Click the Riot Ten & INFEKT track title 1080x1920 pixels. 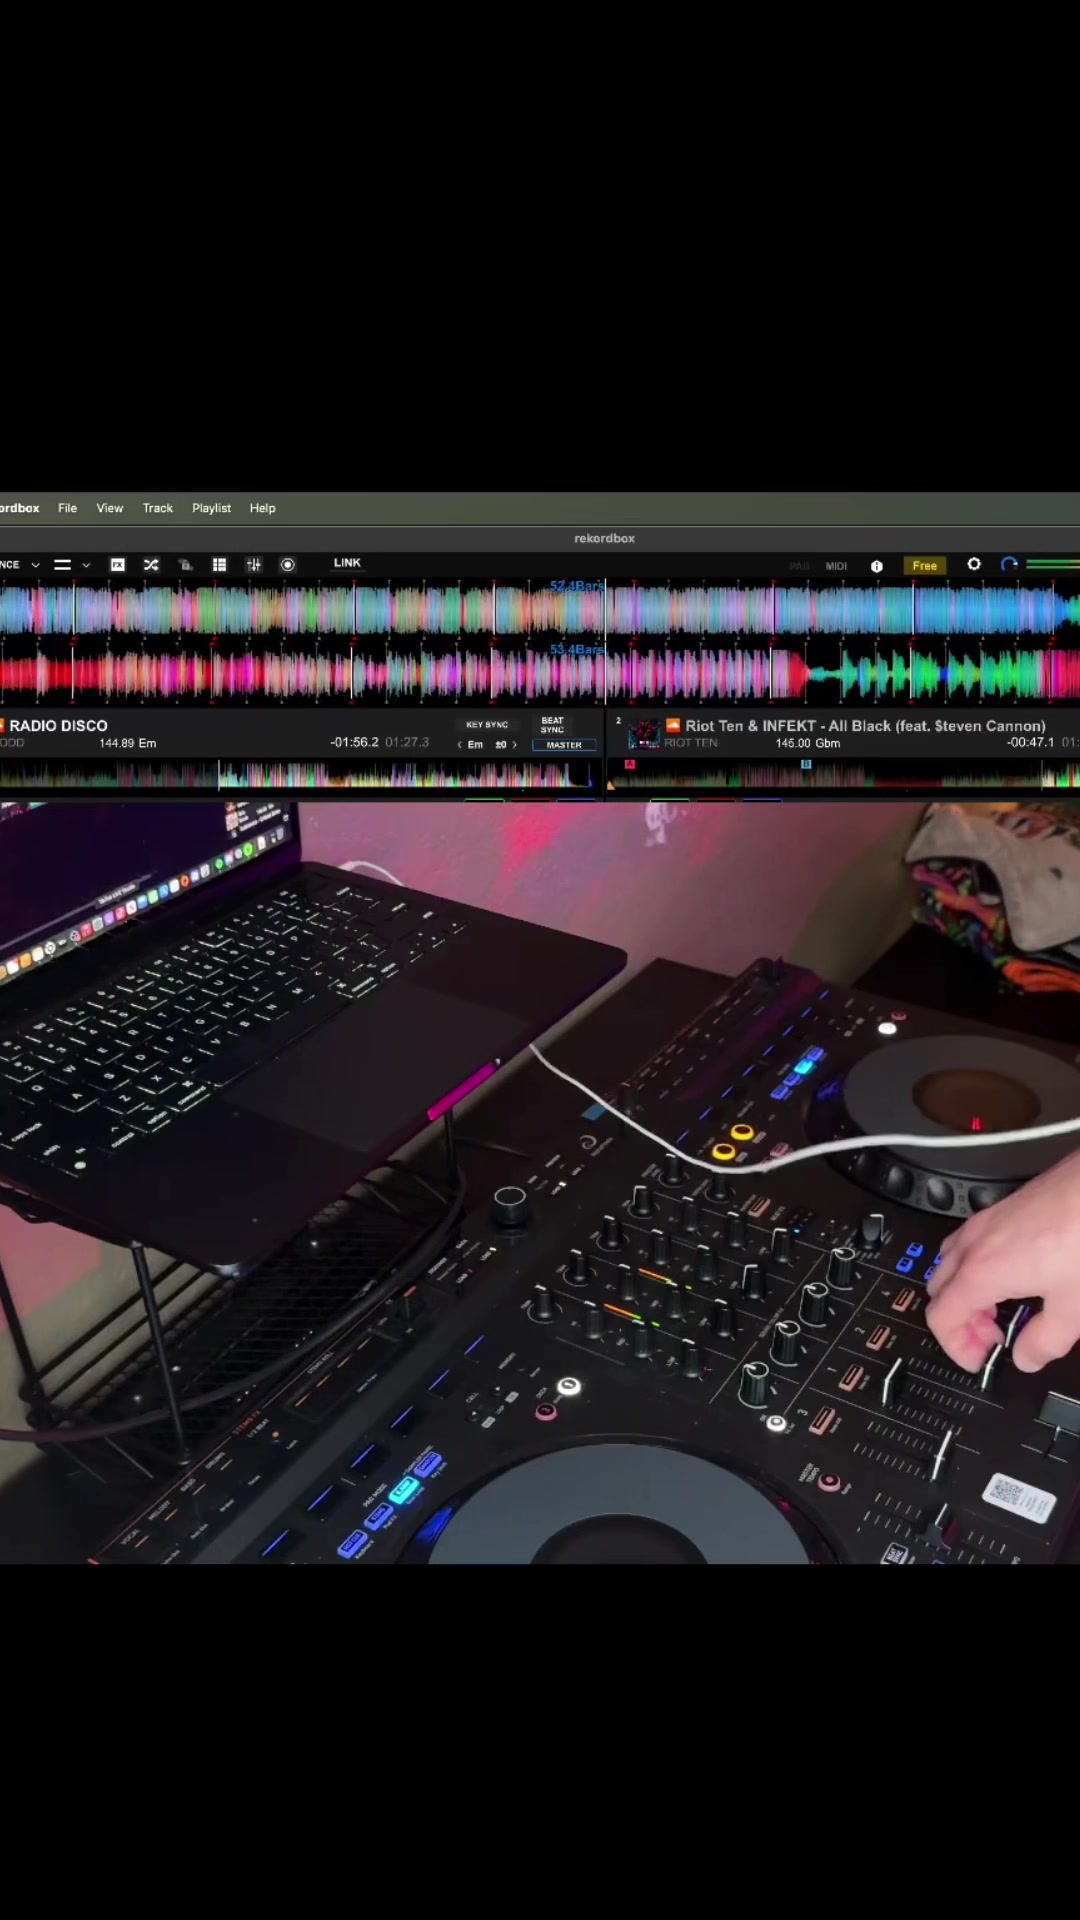pos(865,726)
